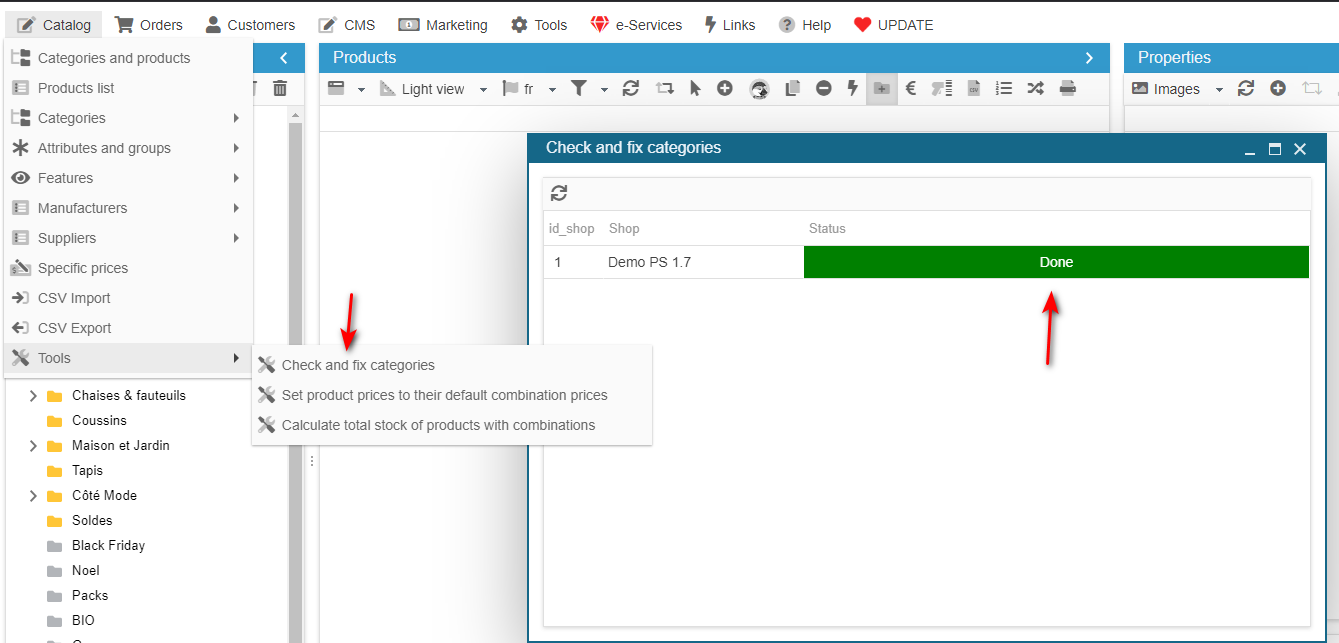
Task: Click the trash icon in categories panel
Action: tap(280, 89)
